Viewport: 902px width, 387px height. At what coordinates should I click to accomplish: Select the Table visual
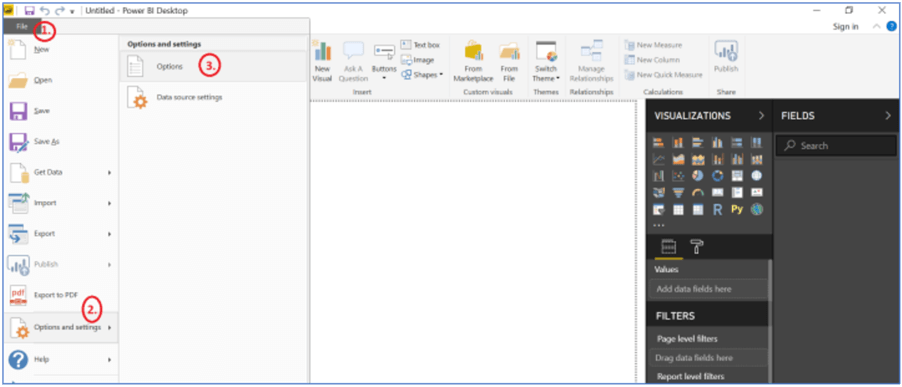click(679, 210)
